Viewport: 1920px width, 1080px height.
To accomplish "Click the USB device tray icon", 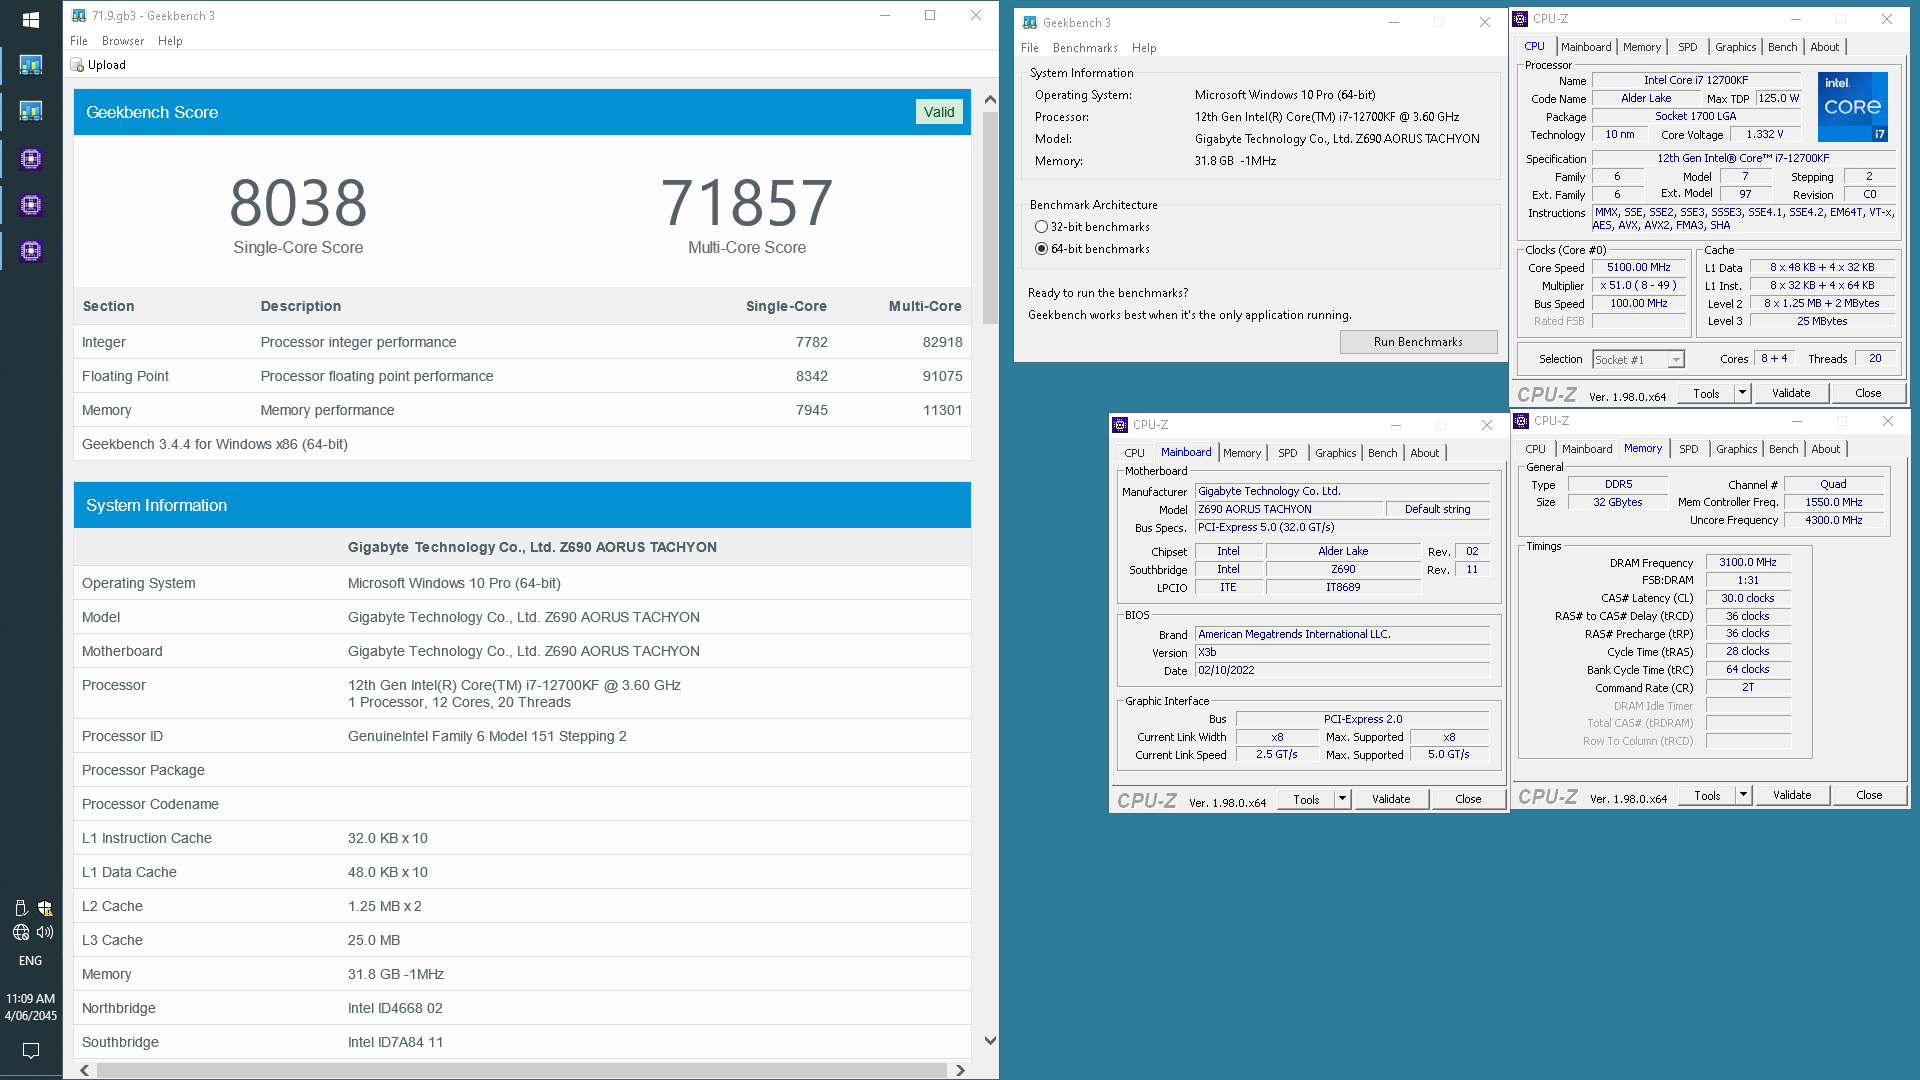I will (x=21, y=908).
